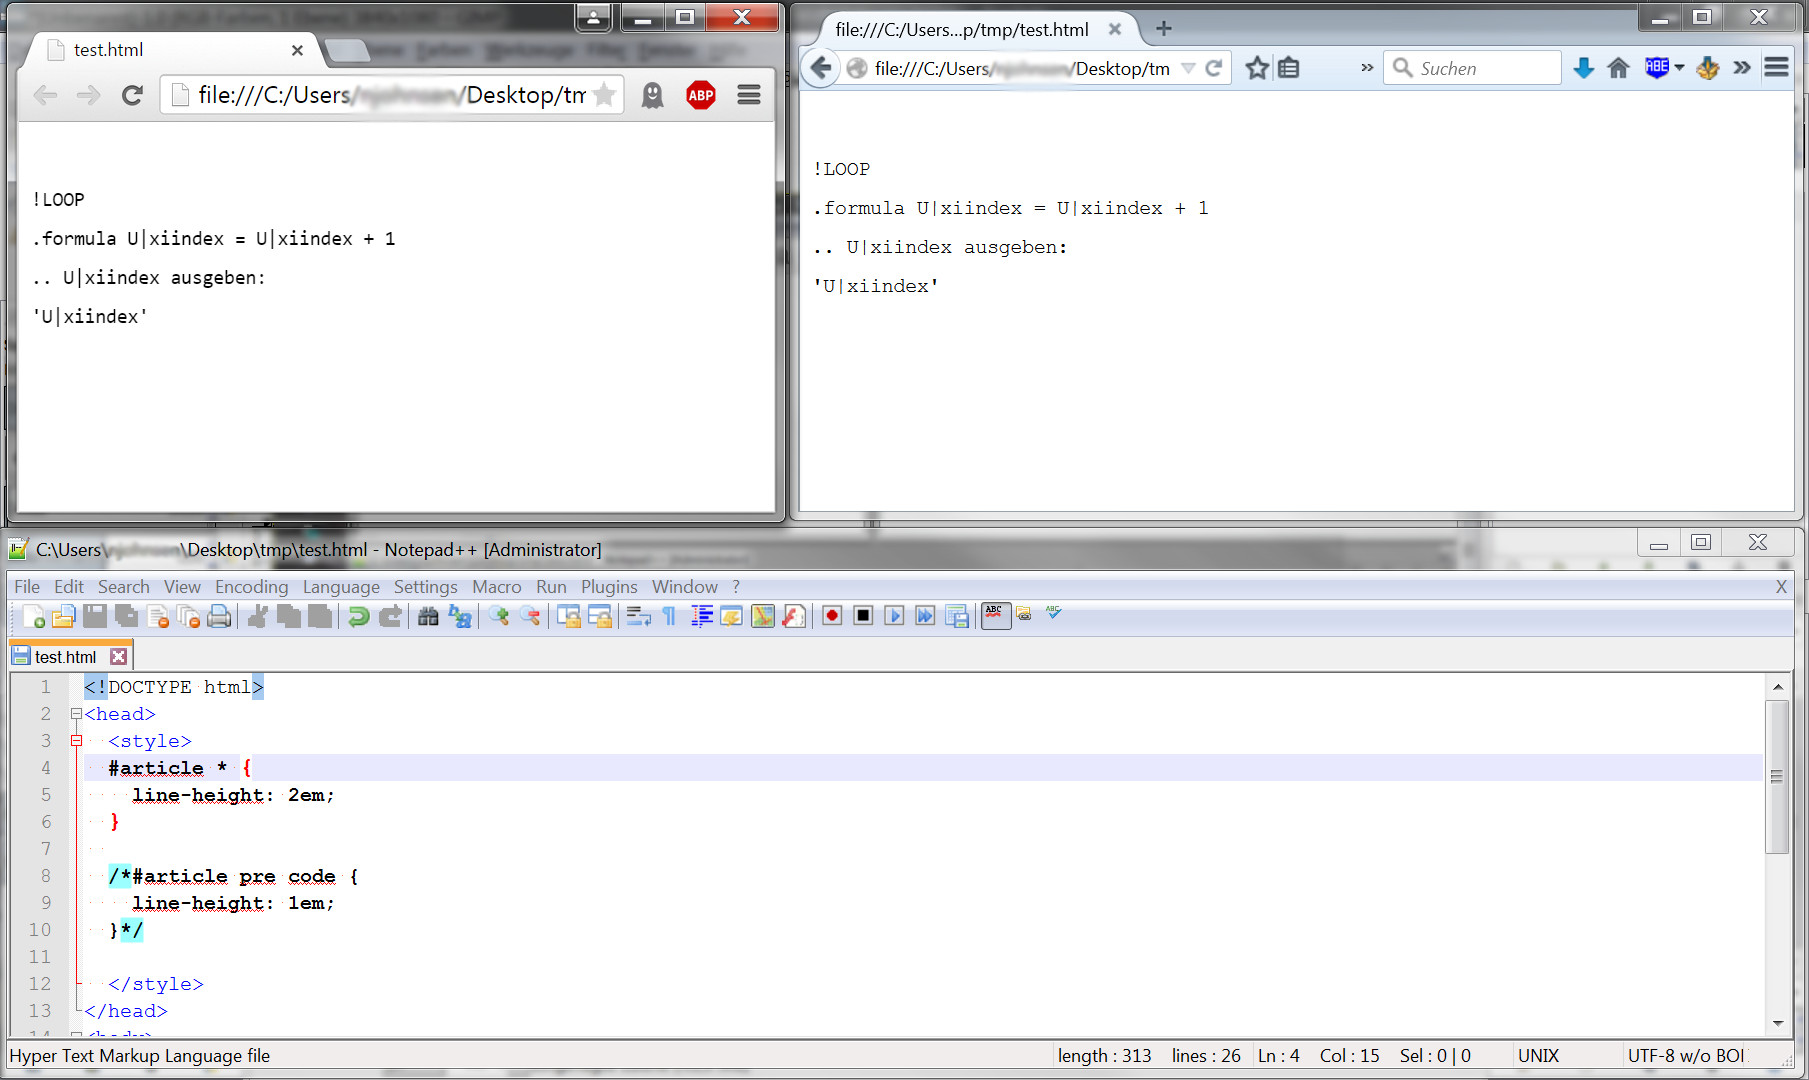Open the Encoding menu
Image resolution: width=1809 pixels, height=1080 pixels.
tap(251, 587)
